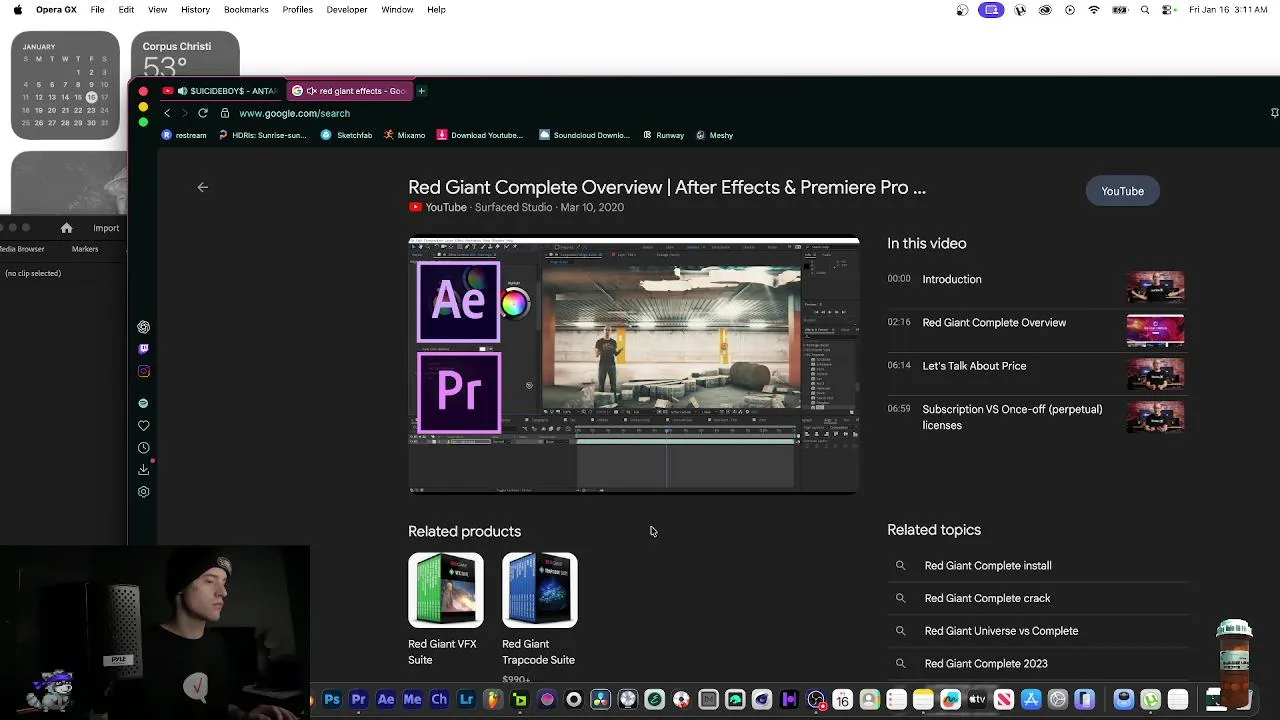Open Lightroom from the dock
The width and height of the screenshot is (1280, 720).
tap(466, 700)
